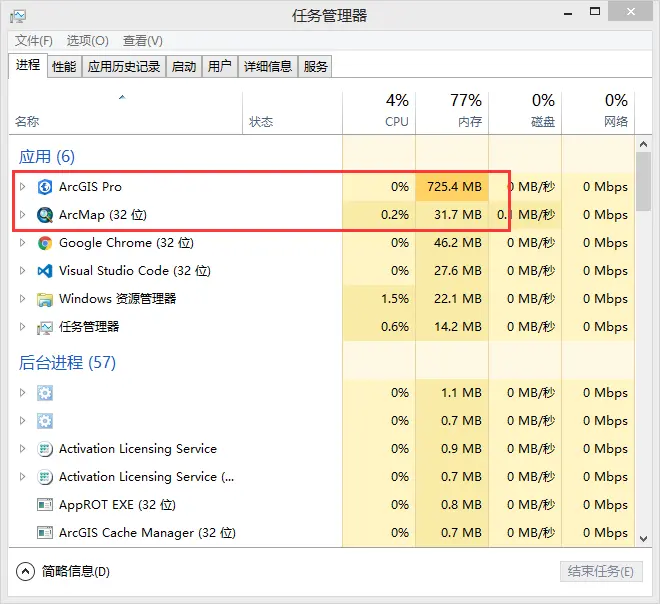This screenshot has width=660, height=604.
Task: Open the 选项(O) menu
Action: [88, 41]
